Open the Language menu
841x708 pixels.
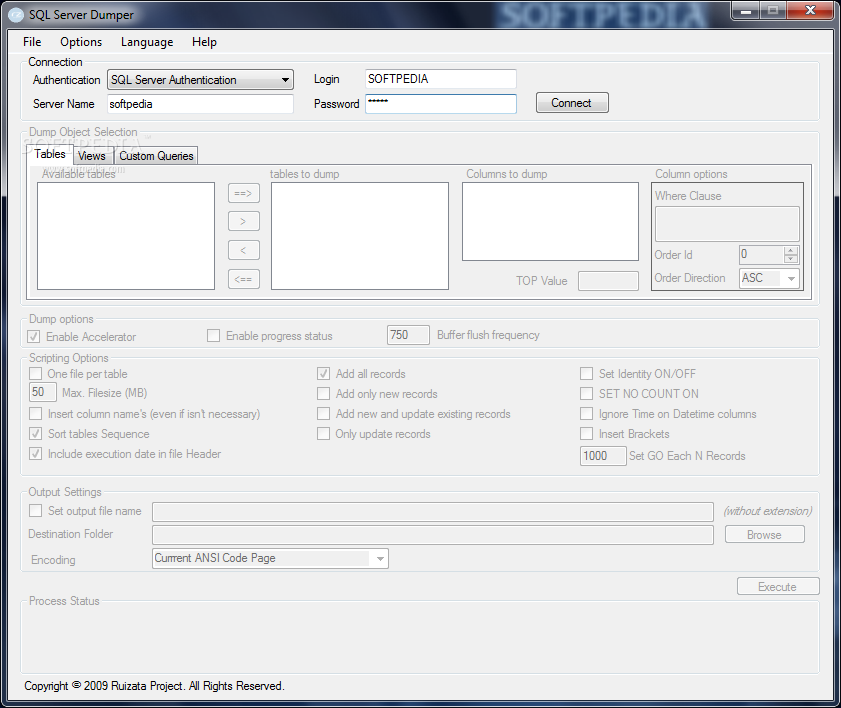147,42
